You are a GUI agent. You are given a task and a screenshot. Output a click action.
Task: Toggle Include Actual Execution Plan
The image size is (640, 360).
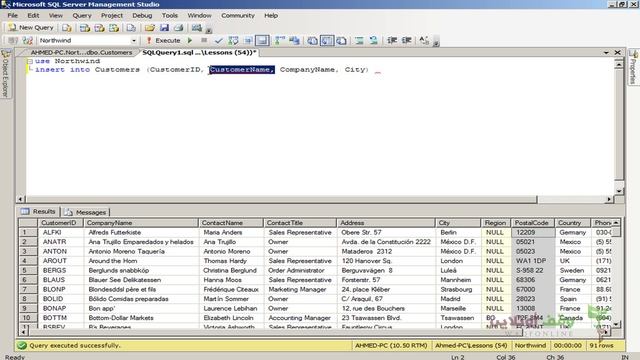280,40
